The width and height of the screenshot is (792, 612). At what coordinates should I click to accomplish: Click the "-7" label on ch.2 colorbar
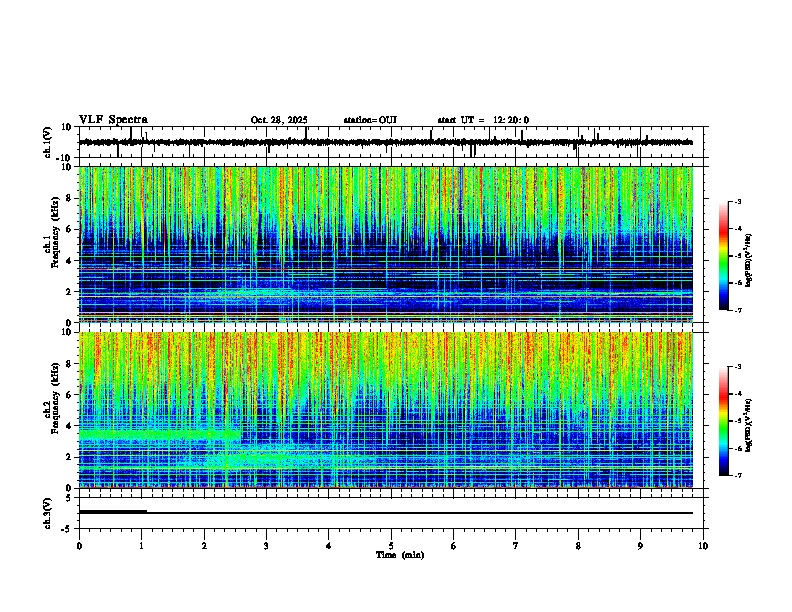[737, 475]
